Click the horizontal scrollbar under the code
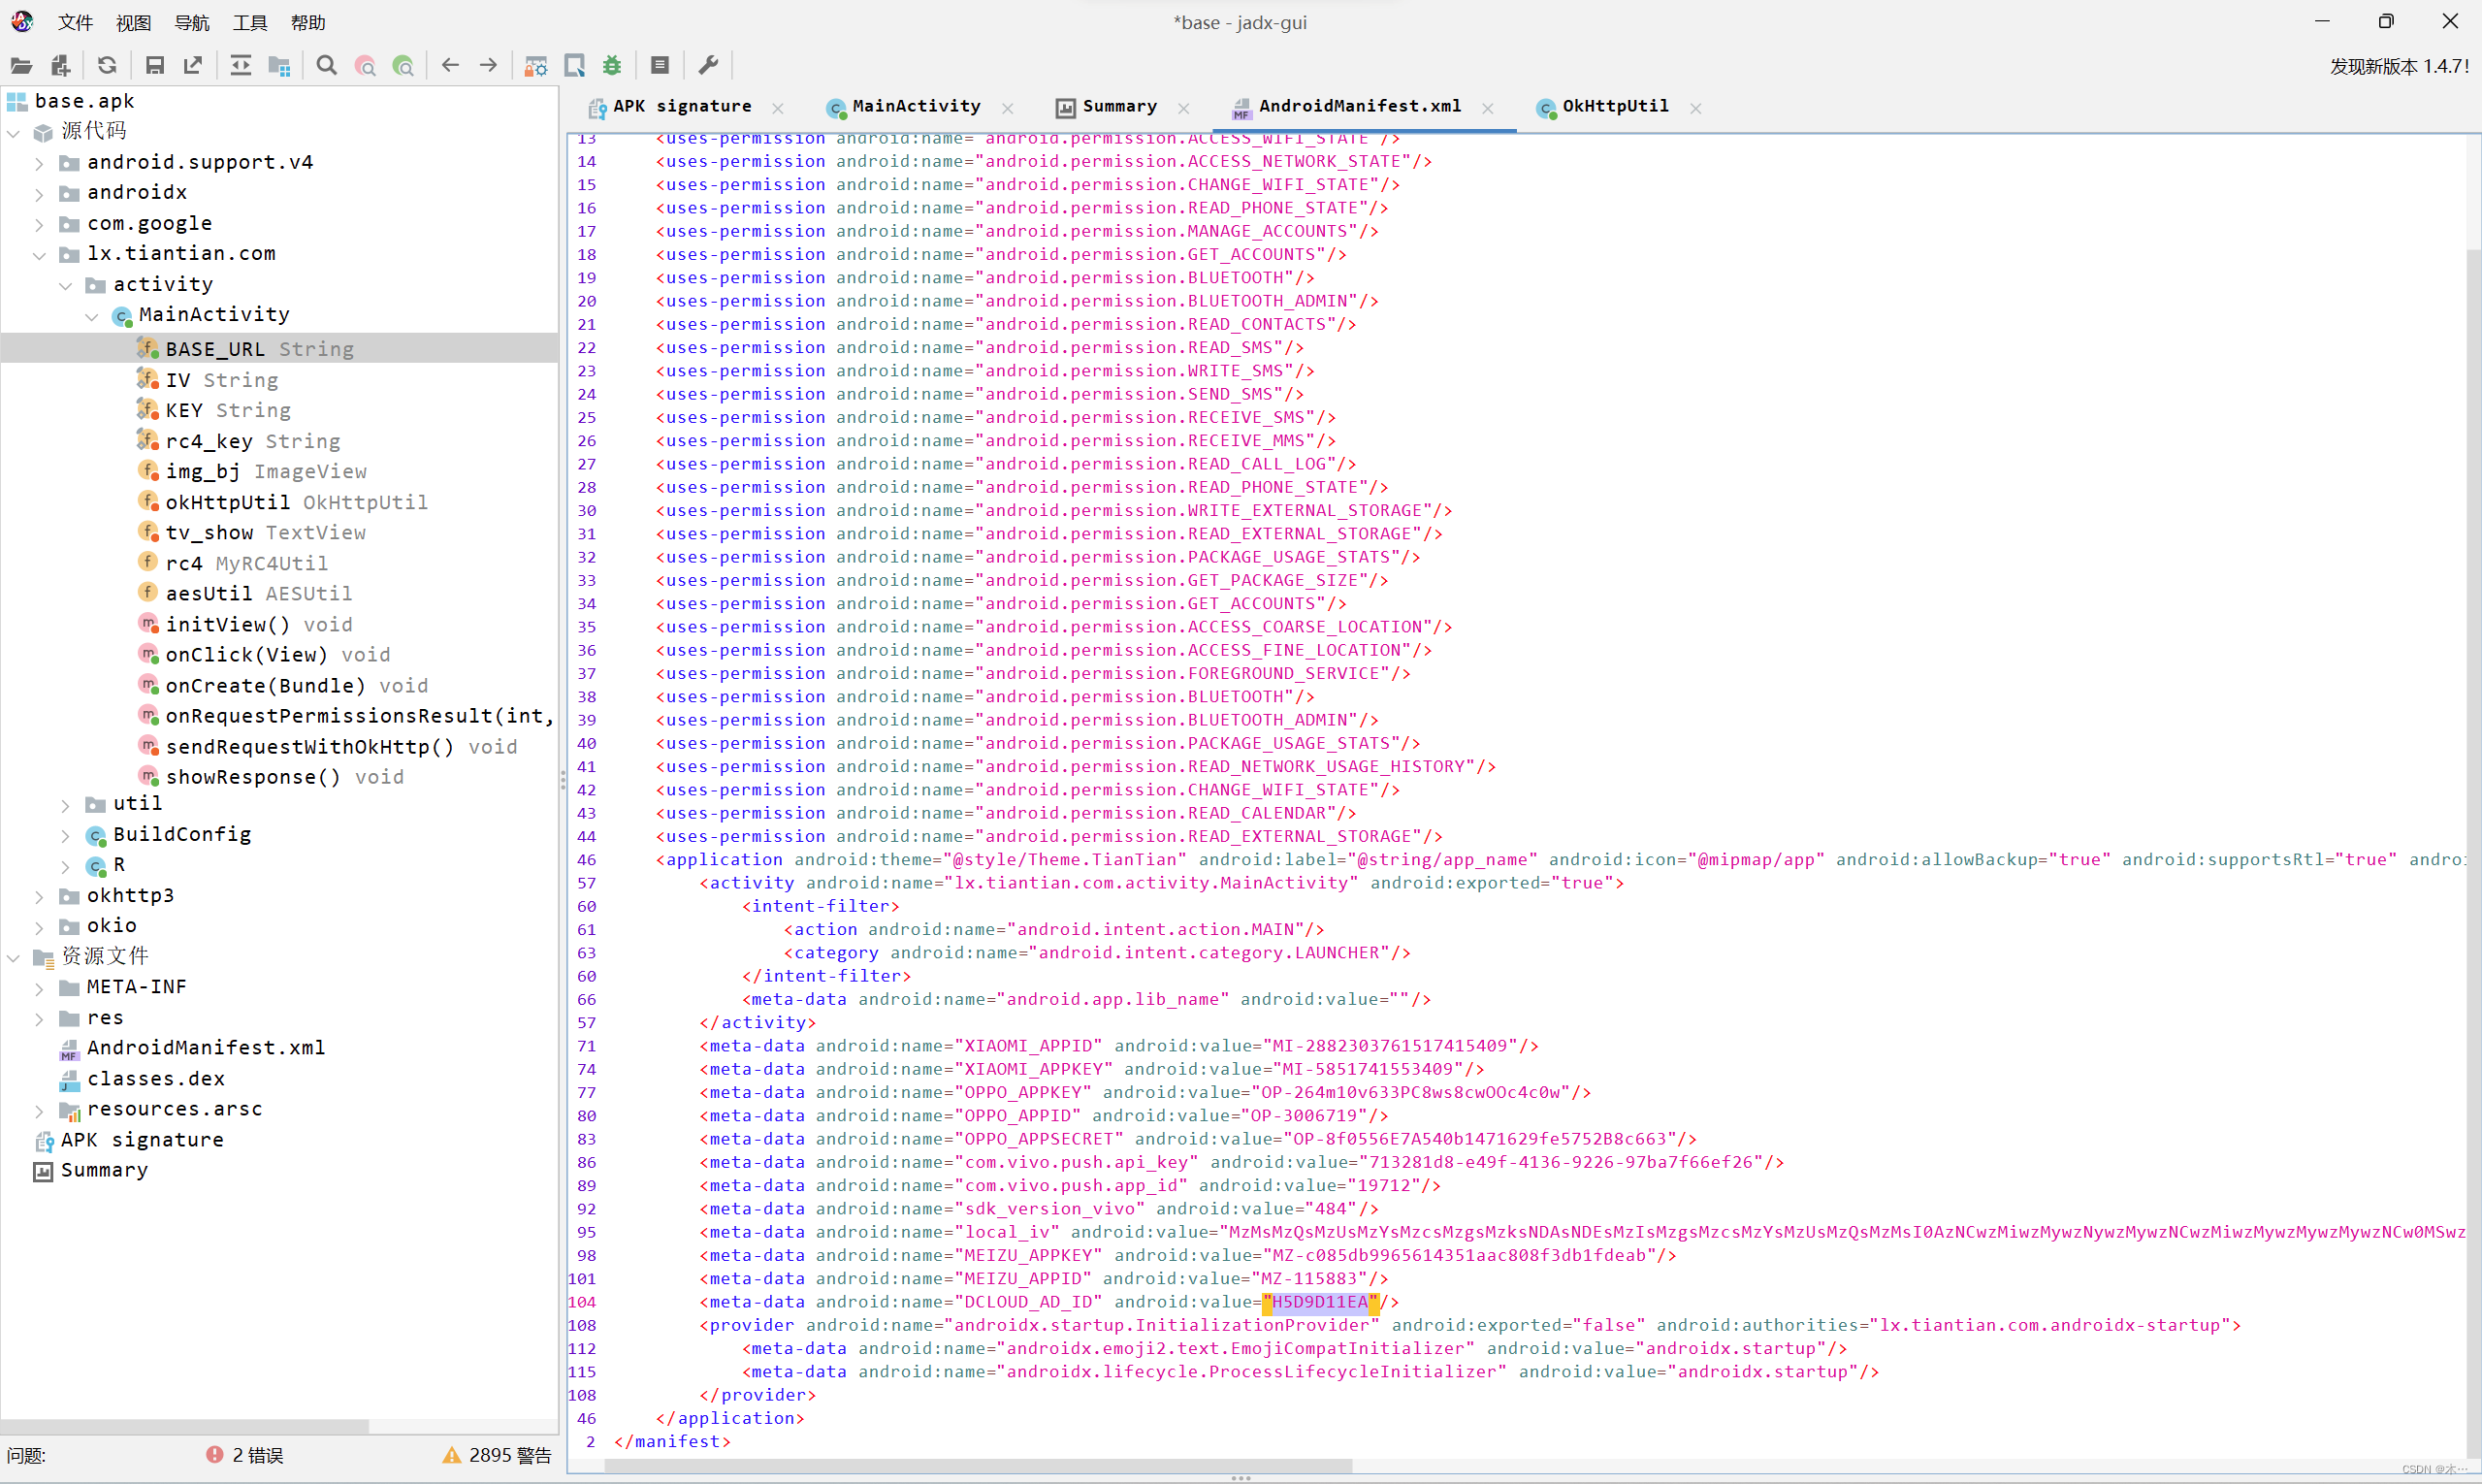The image size is (2482, 1484). click(x=978, y=1466)
